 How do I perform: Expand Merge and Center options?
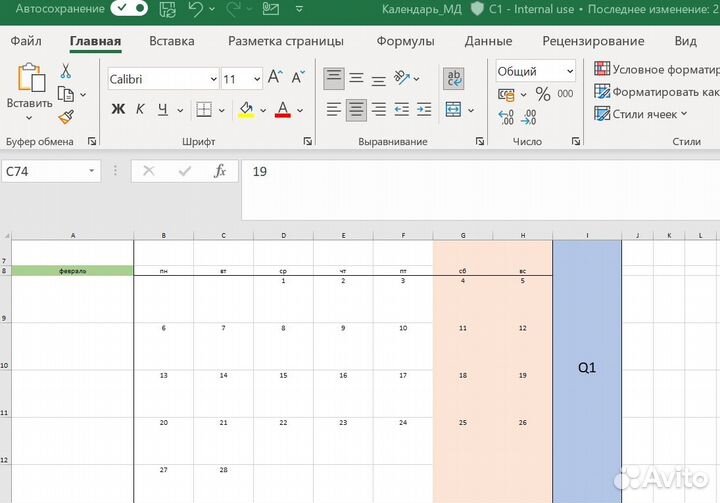(471, 110)
